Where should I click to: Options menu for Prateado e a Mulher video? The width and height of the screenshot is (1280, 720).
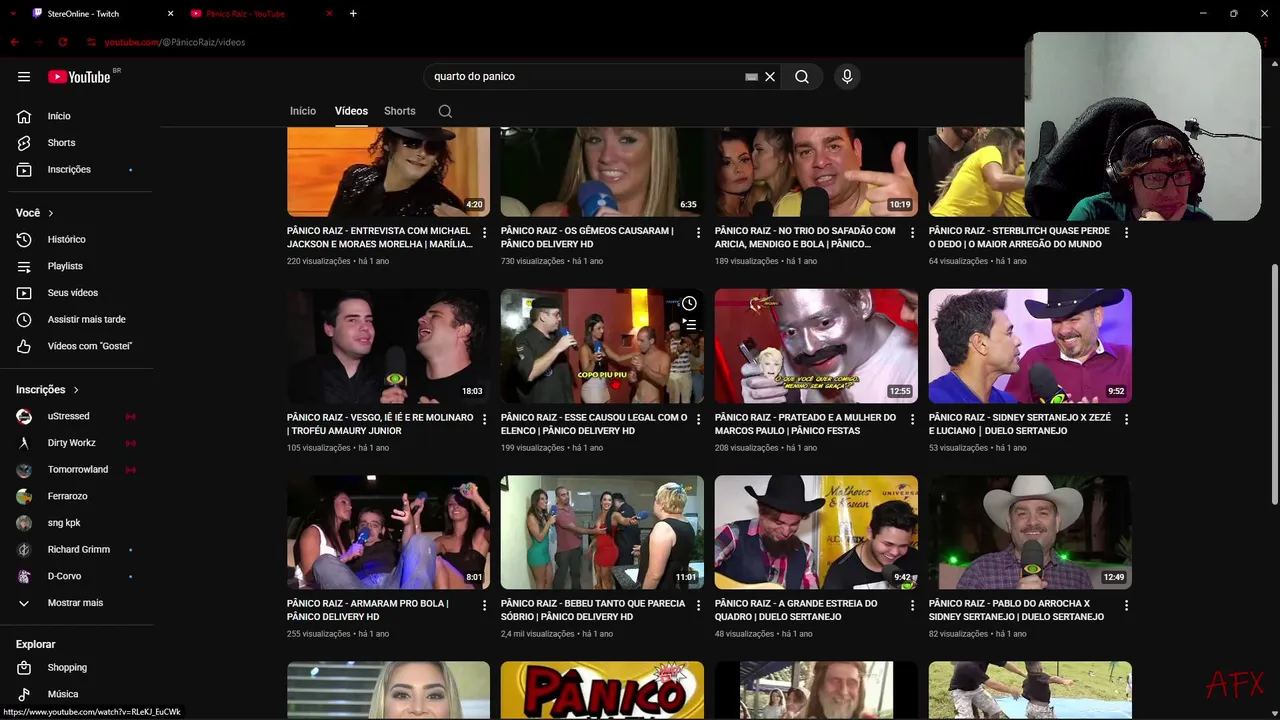[913, 420]
